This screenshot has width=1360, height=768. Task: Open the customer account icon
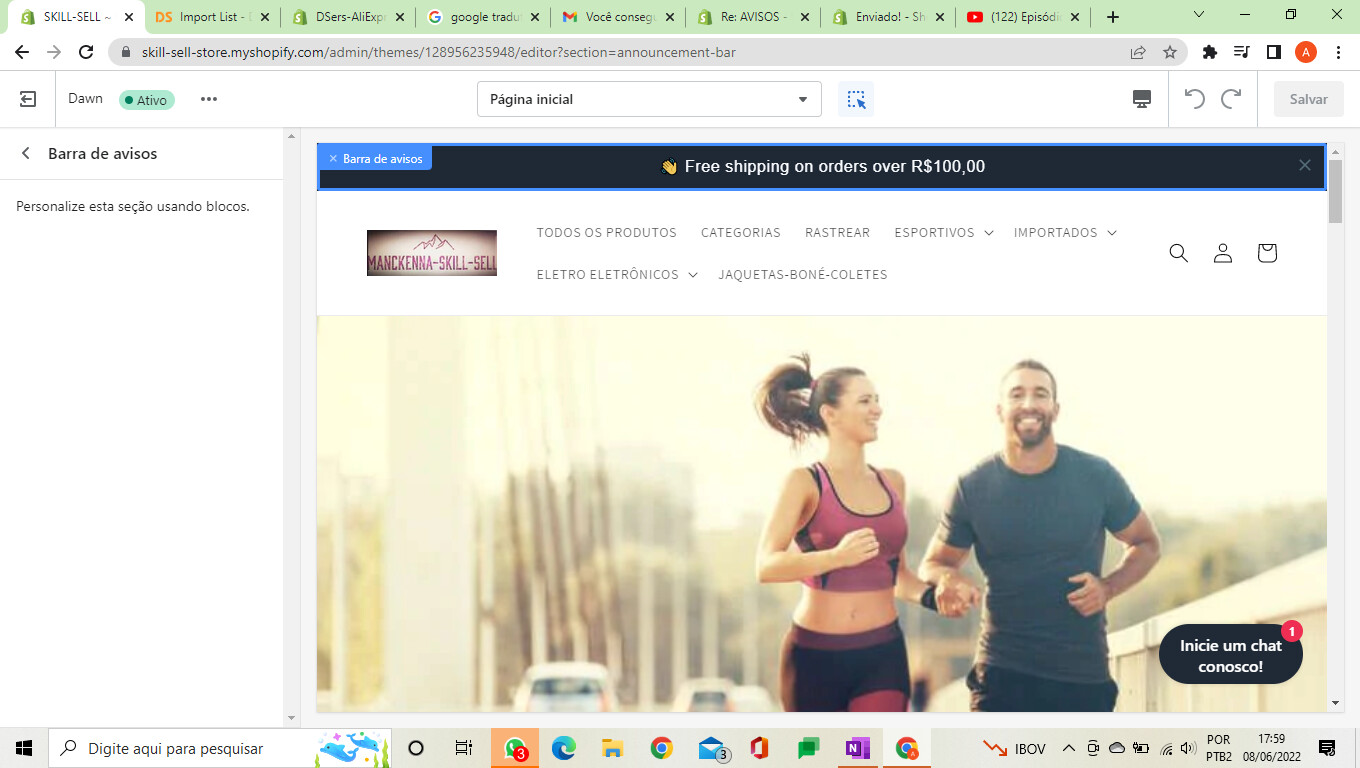(x=1223, y=253)
